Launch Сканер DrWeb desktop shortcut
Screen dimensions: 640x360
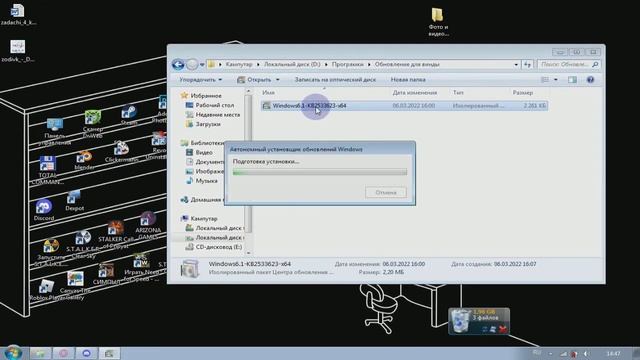click(93, 124)
